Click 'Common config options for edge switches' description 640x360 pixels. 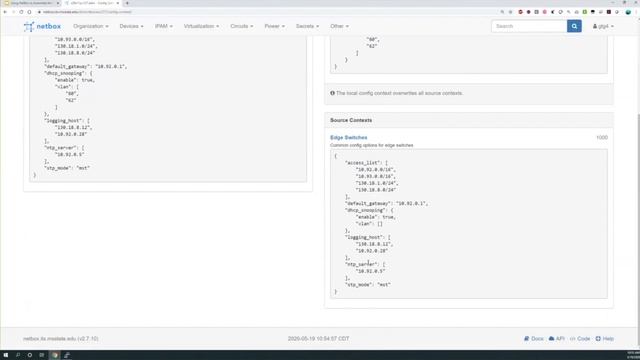[371, 145]
